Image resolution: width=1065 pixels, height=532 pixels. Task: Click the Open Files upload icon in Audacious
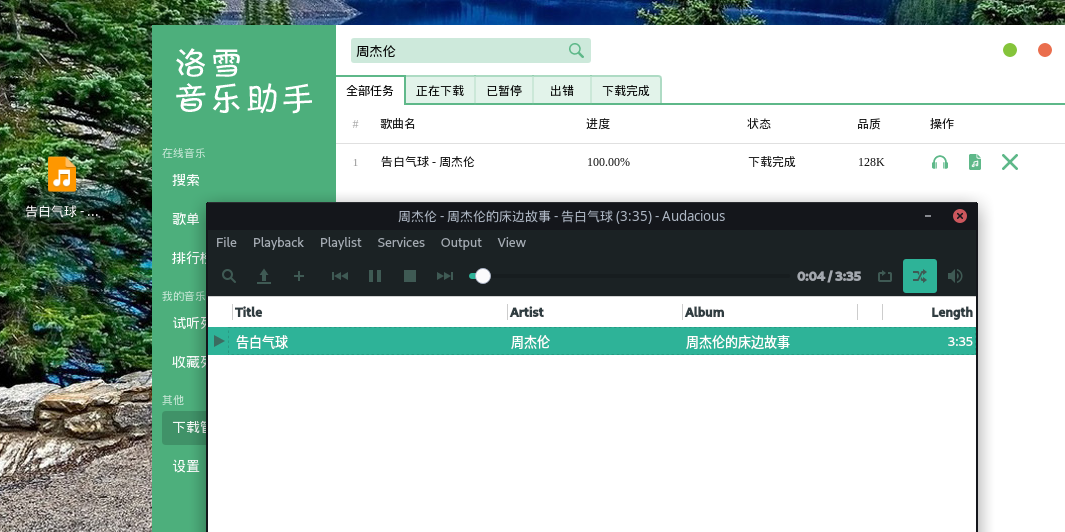pos(264,276)
